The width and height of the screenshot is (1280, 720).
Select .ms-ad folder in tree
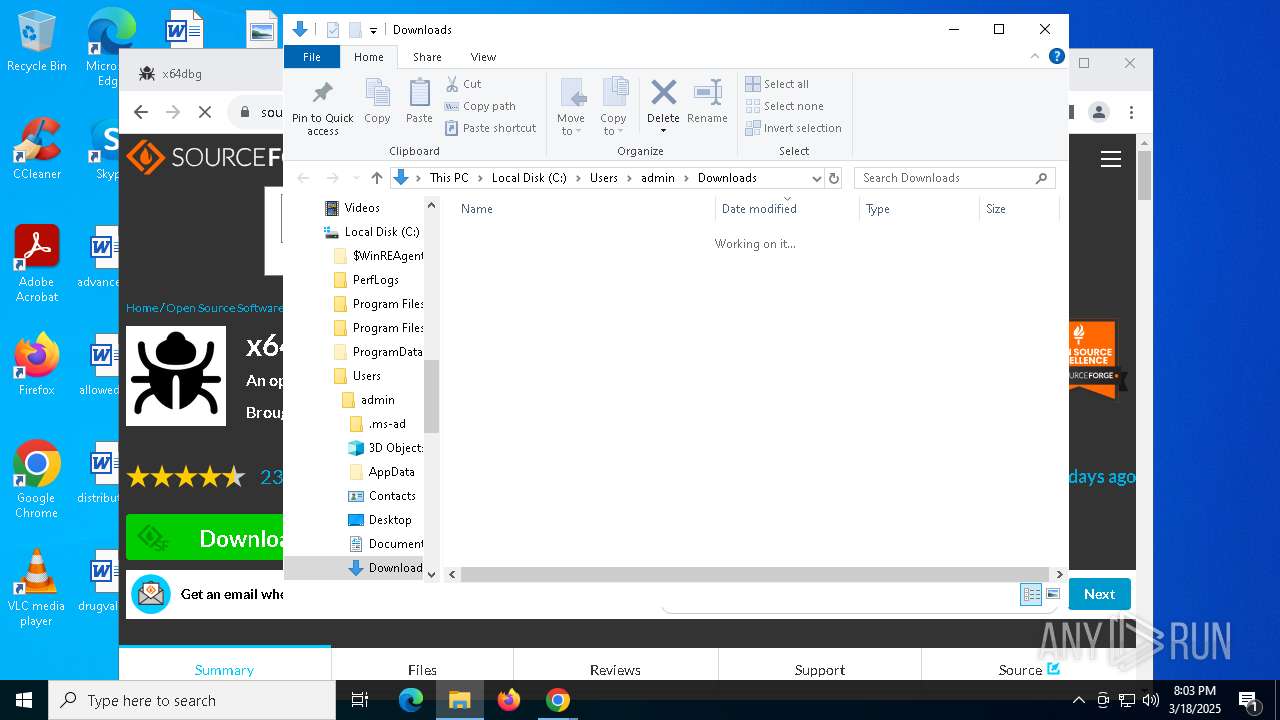(387, 424)
